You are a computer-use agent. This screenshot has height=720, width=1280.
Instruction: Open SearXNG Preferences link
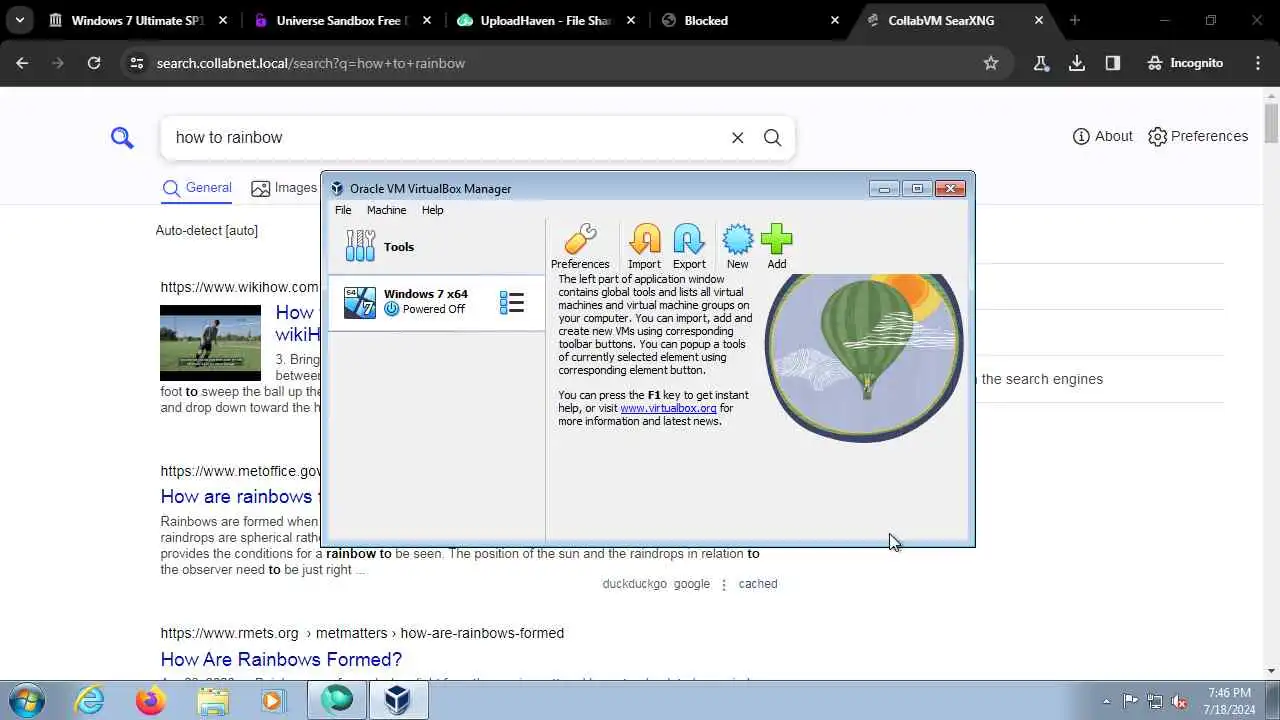(1198, 136)
